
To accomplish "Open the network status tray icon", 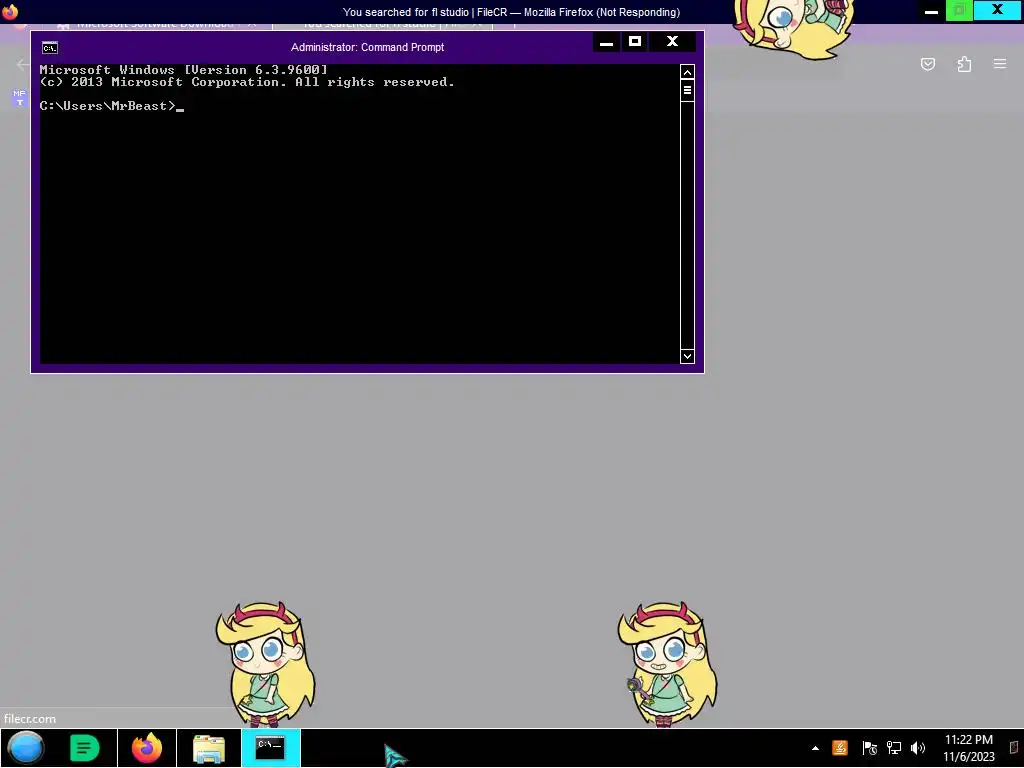I will [893, 748].
